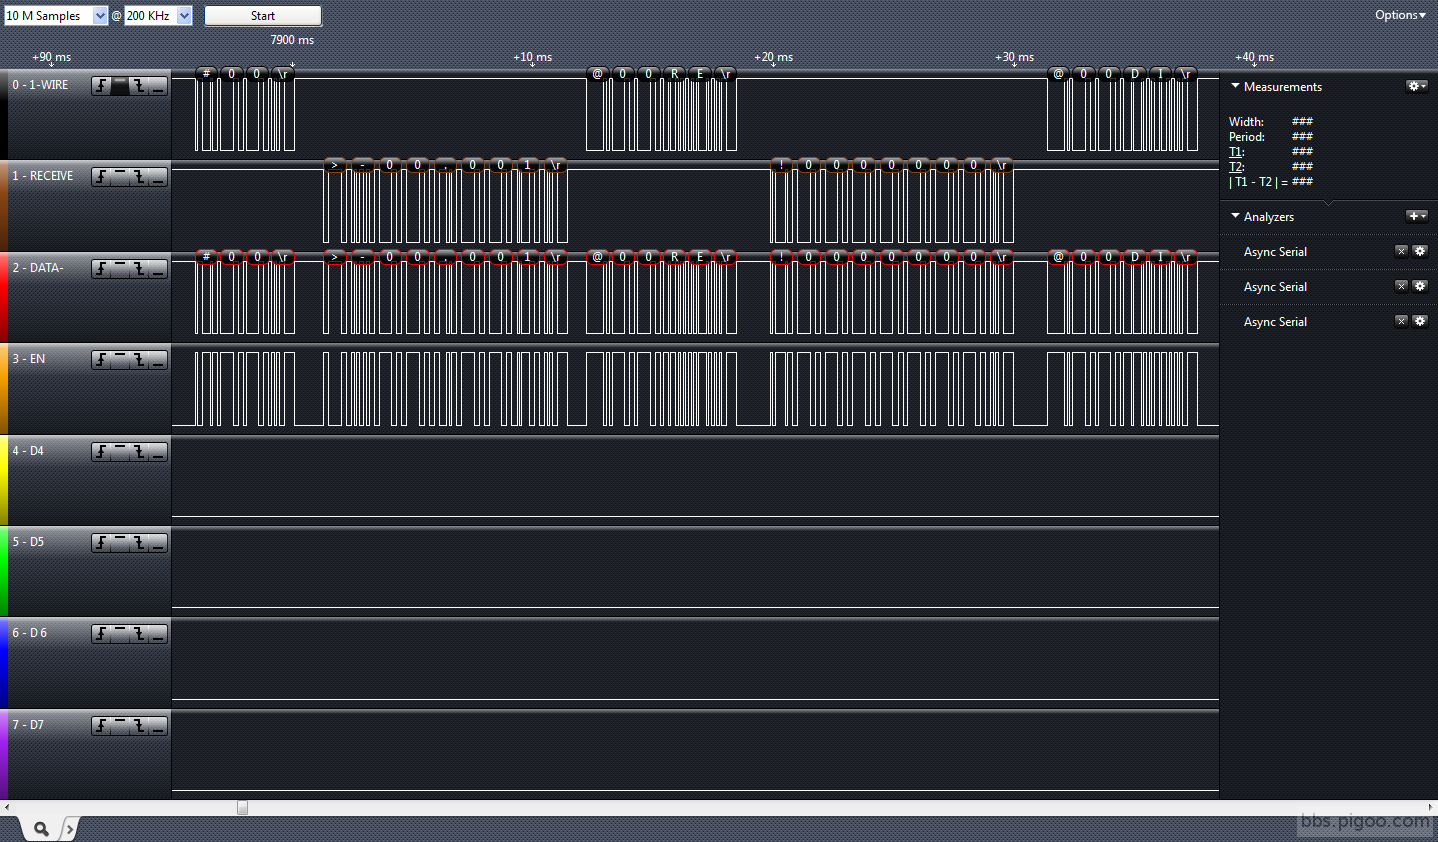The width and height of the screenshot is (1438, 842).
Task: Click the +20 ms timeline marker
Action: tap(773, 57)
